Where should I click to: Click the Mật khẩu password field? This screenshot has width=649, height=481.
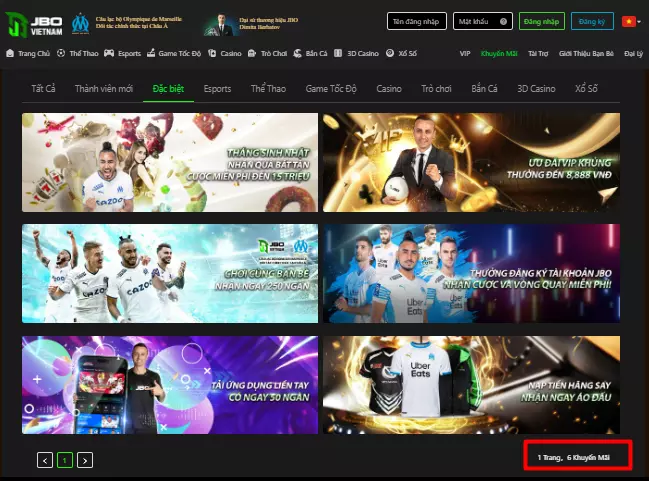point(483,21)
